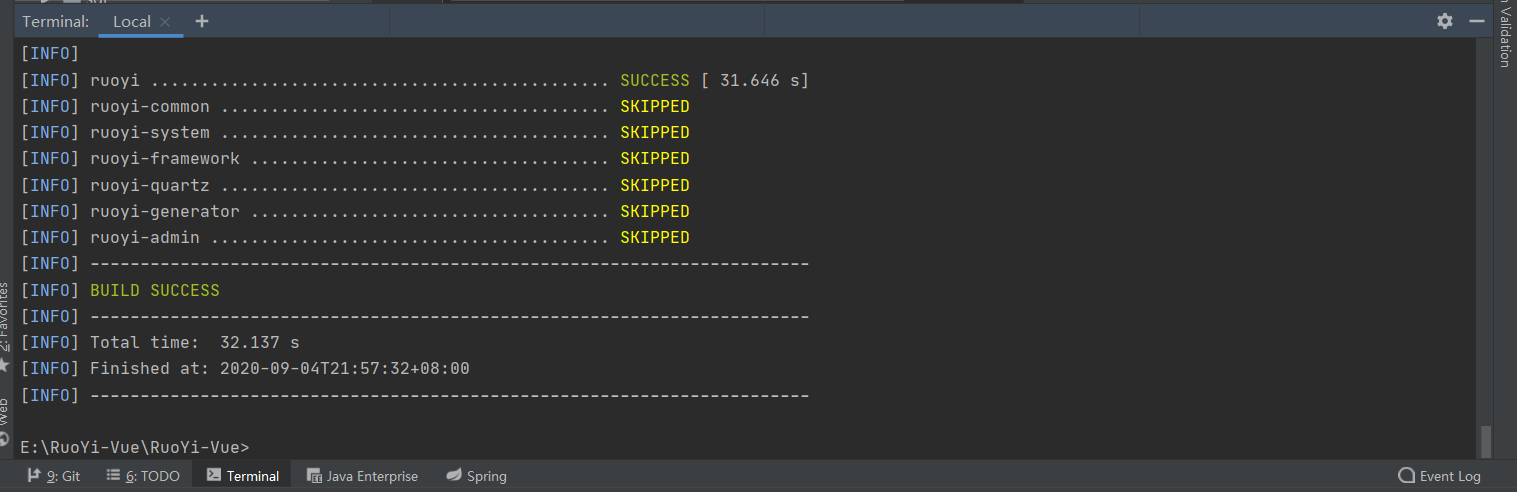
Task: Expand the Validation side panel
Action: pyautogui.click(x=1504, y=35)
